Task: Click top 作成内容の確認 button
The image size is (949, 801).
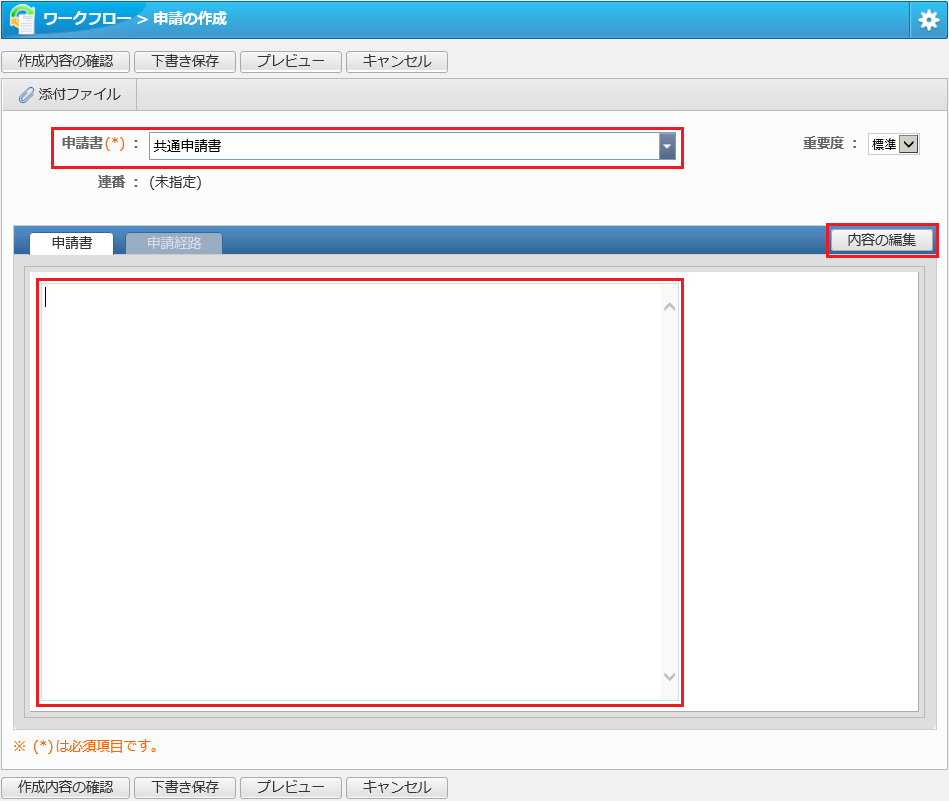Action: pos(65,61)
